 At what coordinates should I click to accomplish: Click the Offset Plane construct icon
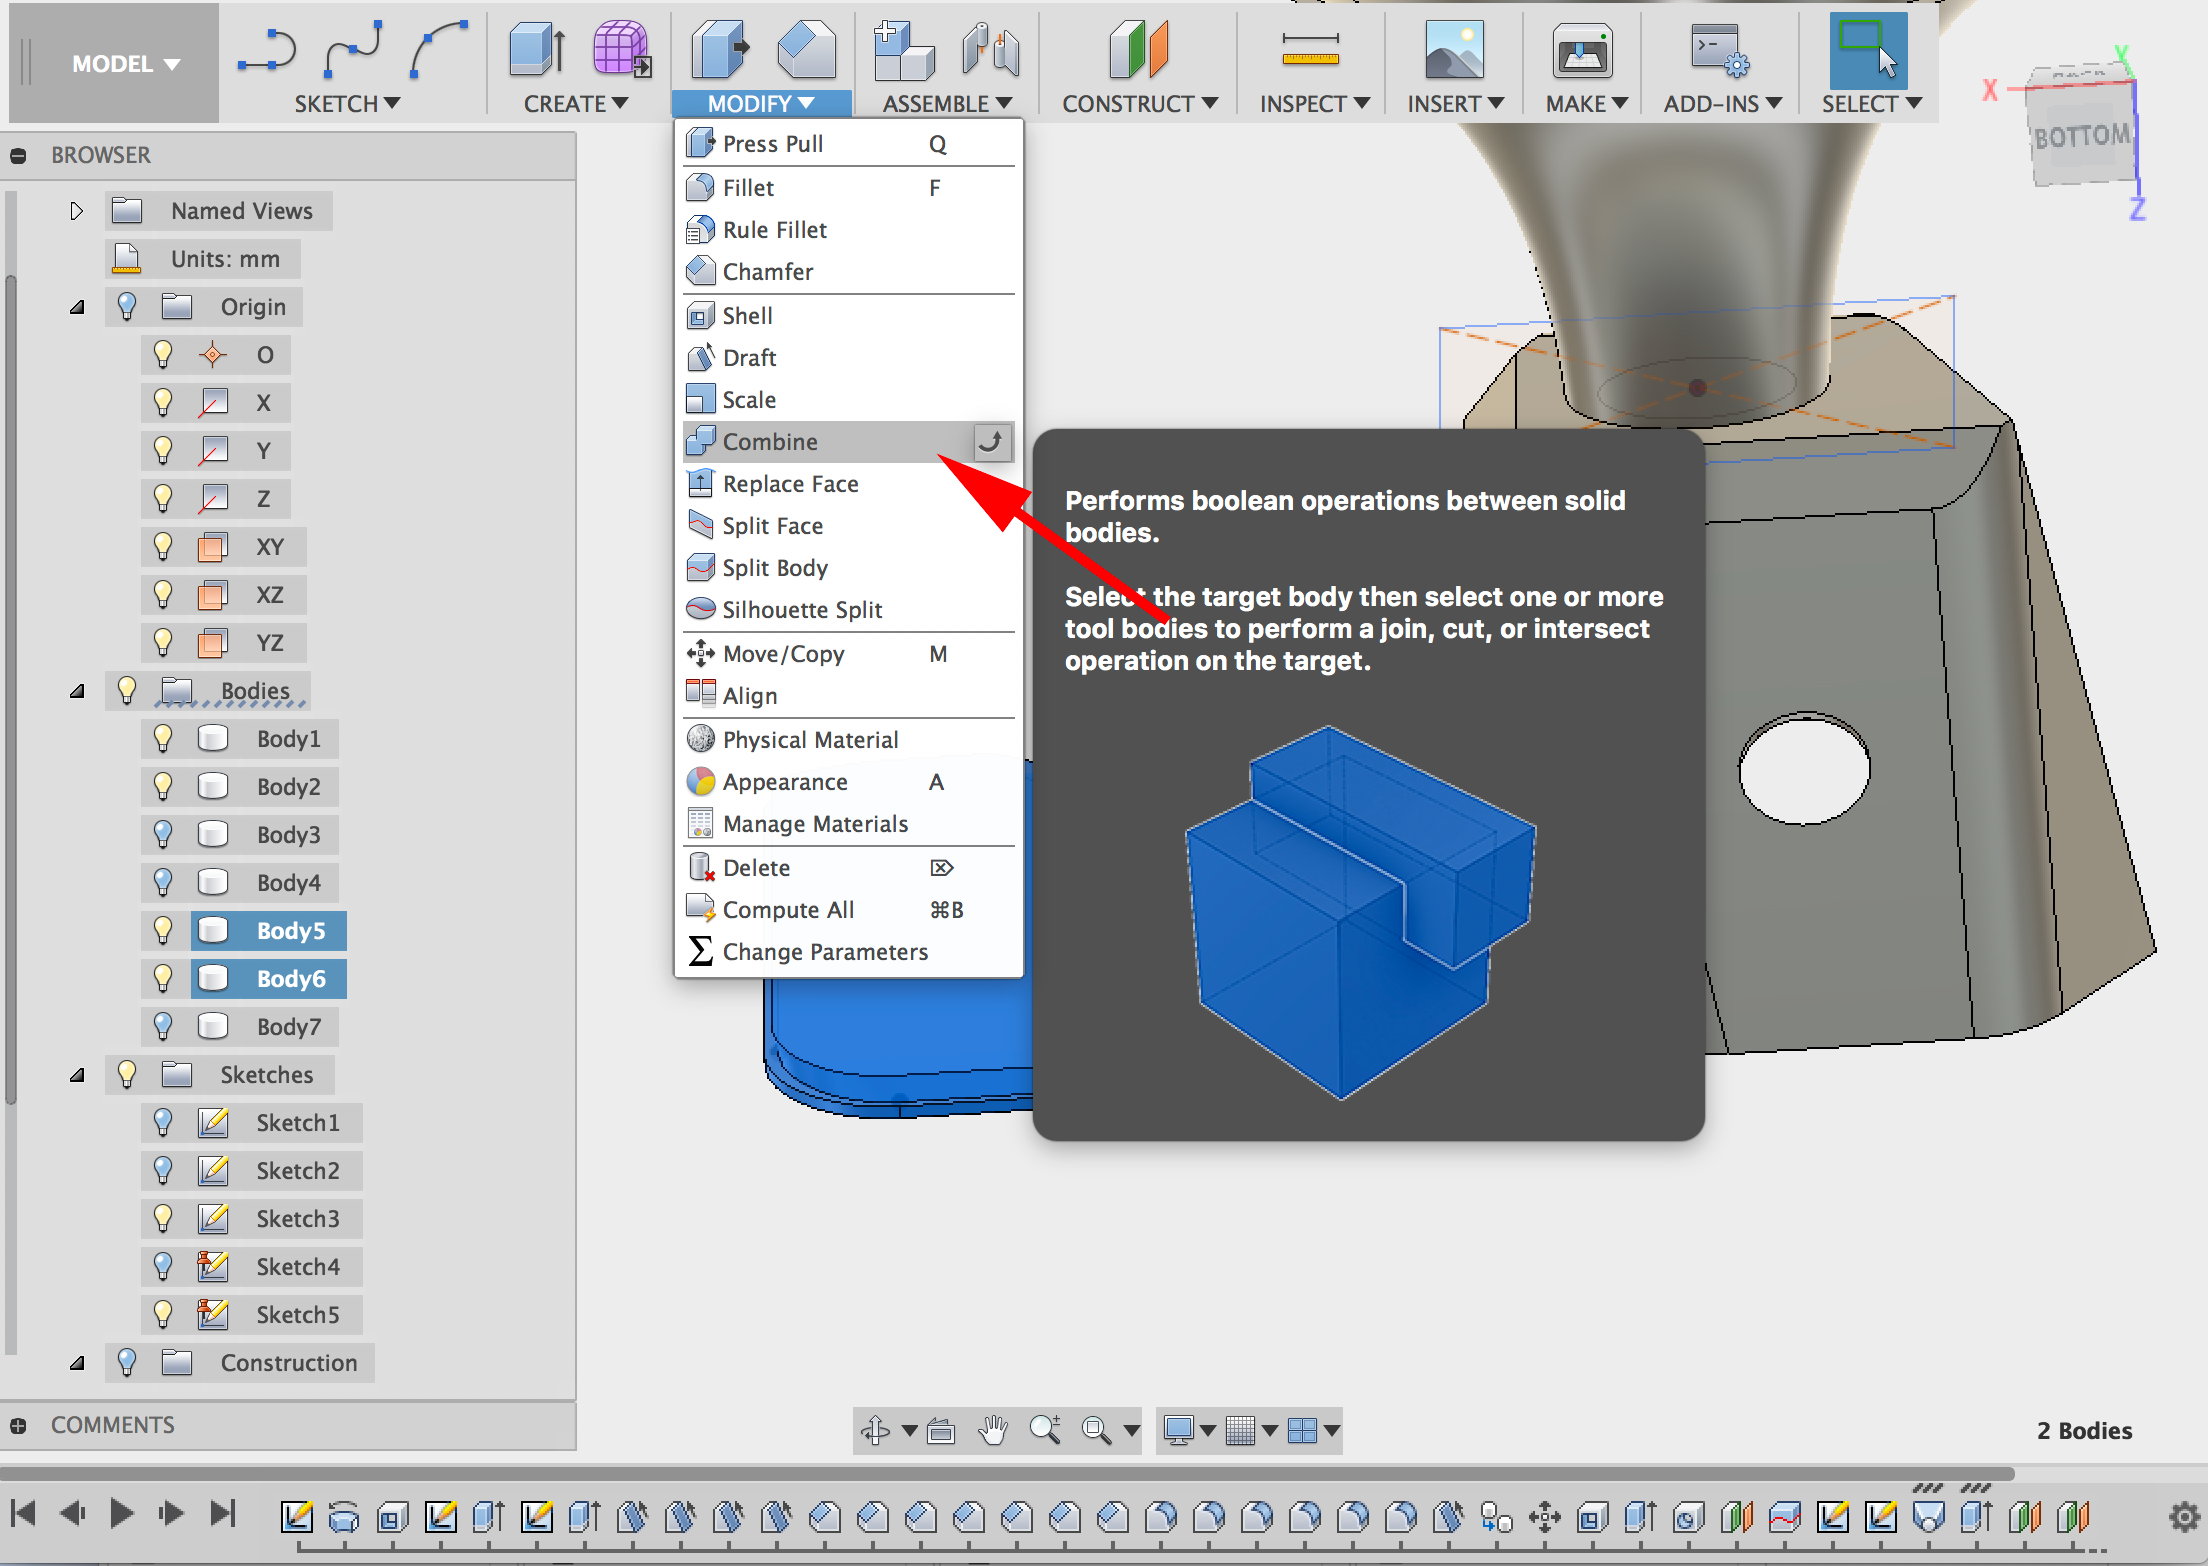tap(1138, 50)
